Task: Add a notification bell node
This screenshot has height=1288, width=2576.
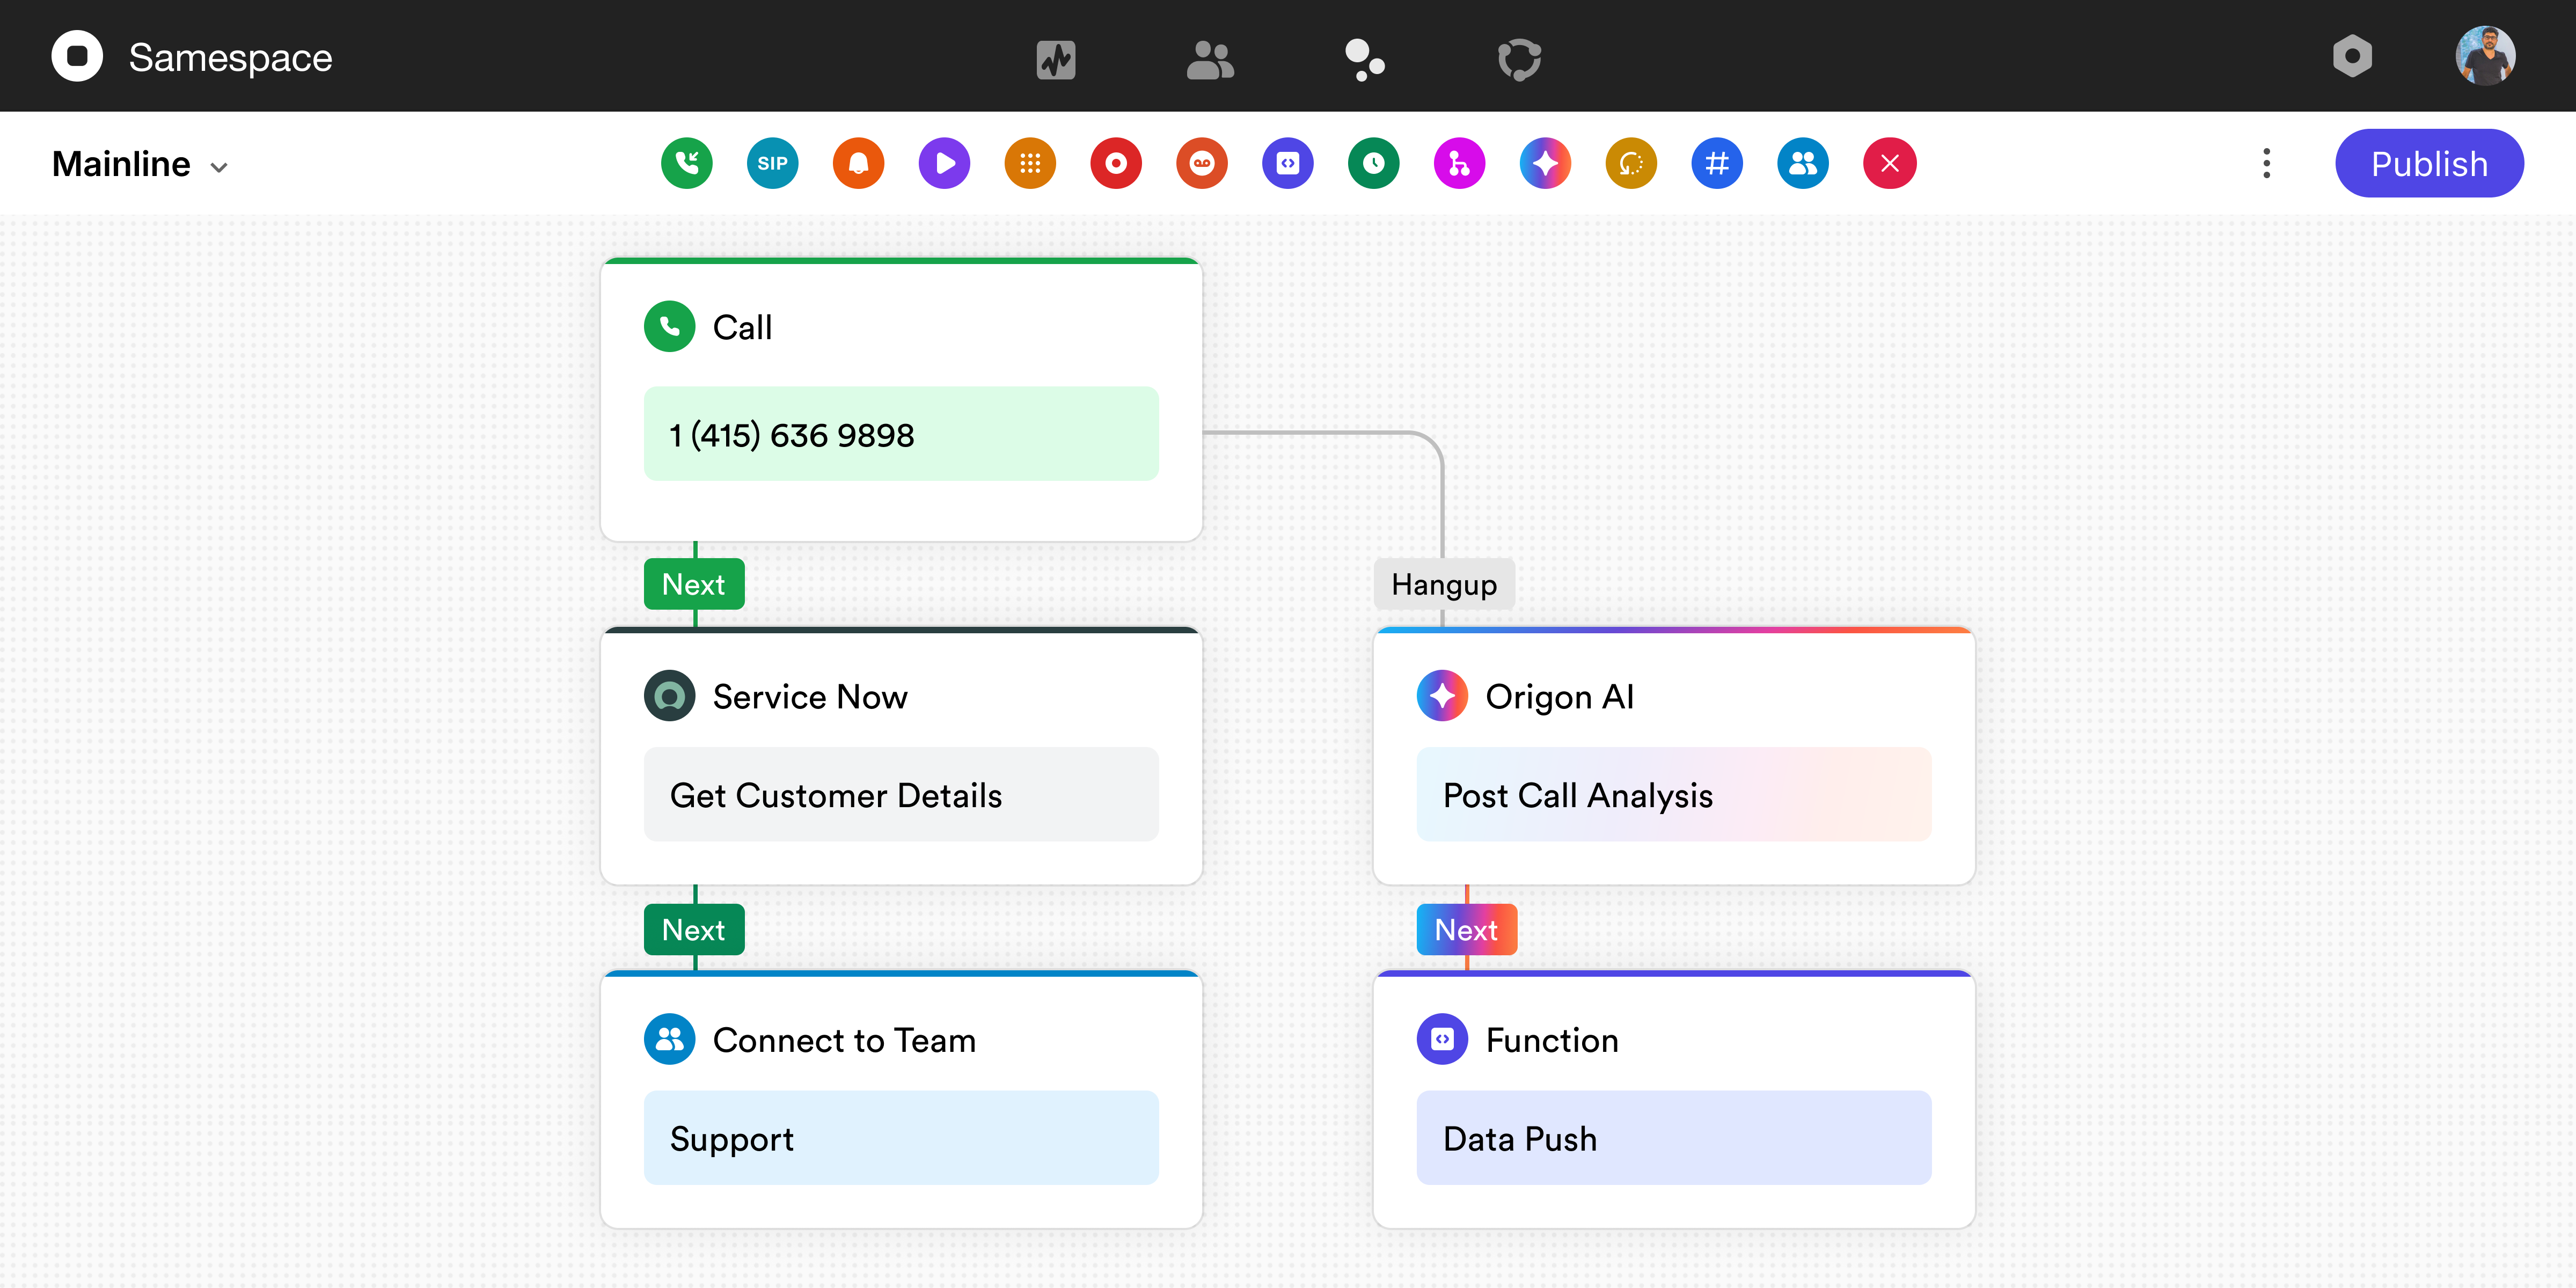Action: [x=858, y=163]
